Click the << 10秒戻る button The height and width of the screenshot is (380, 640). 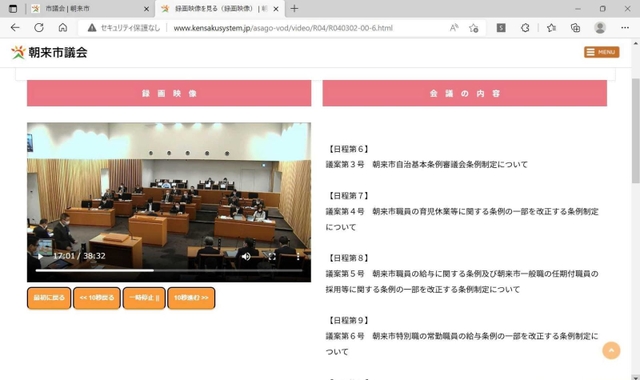[97, 298]
